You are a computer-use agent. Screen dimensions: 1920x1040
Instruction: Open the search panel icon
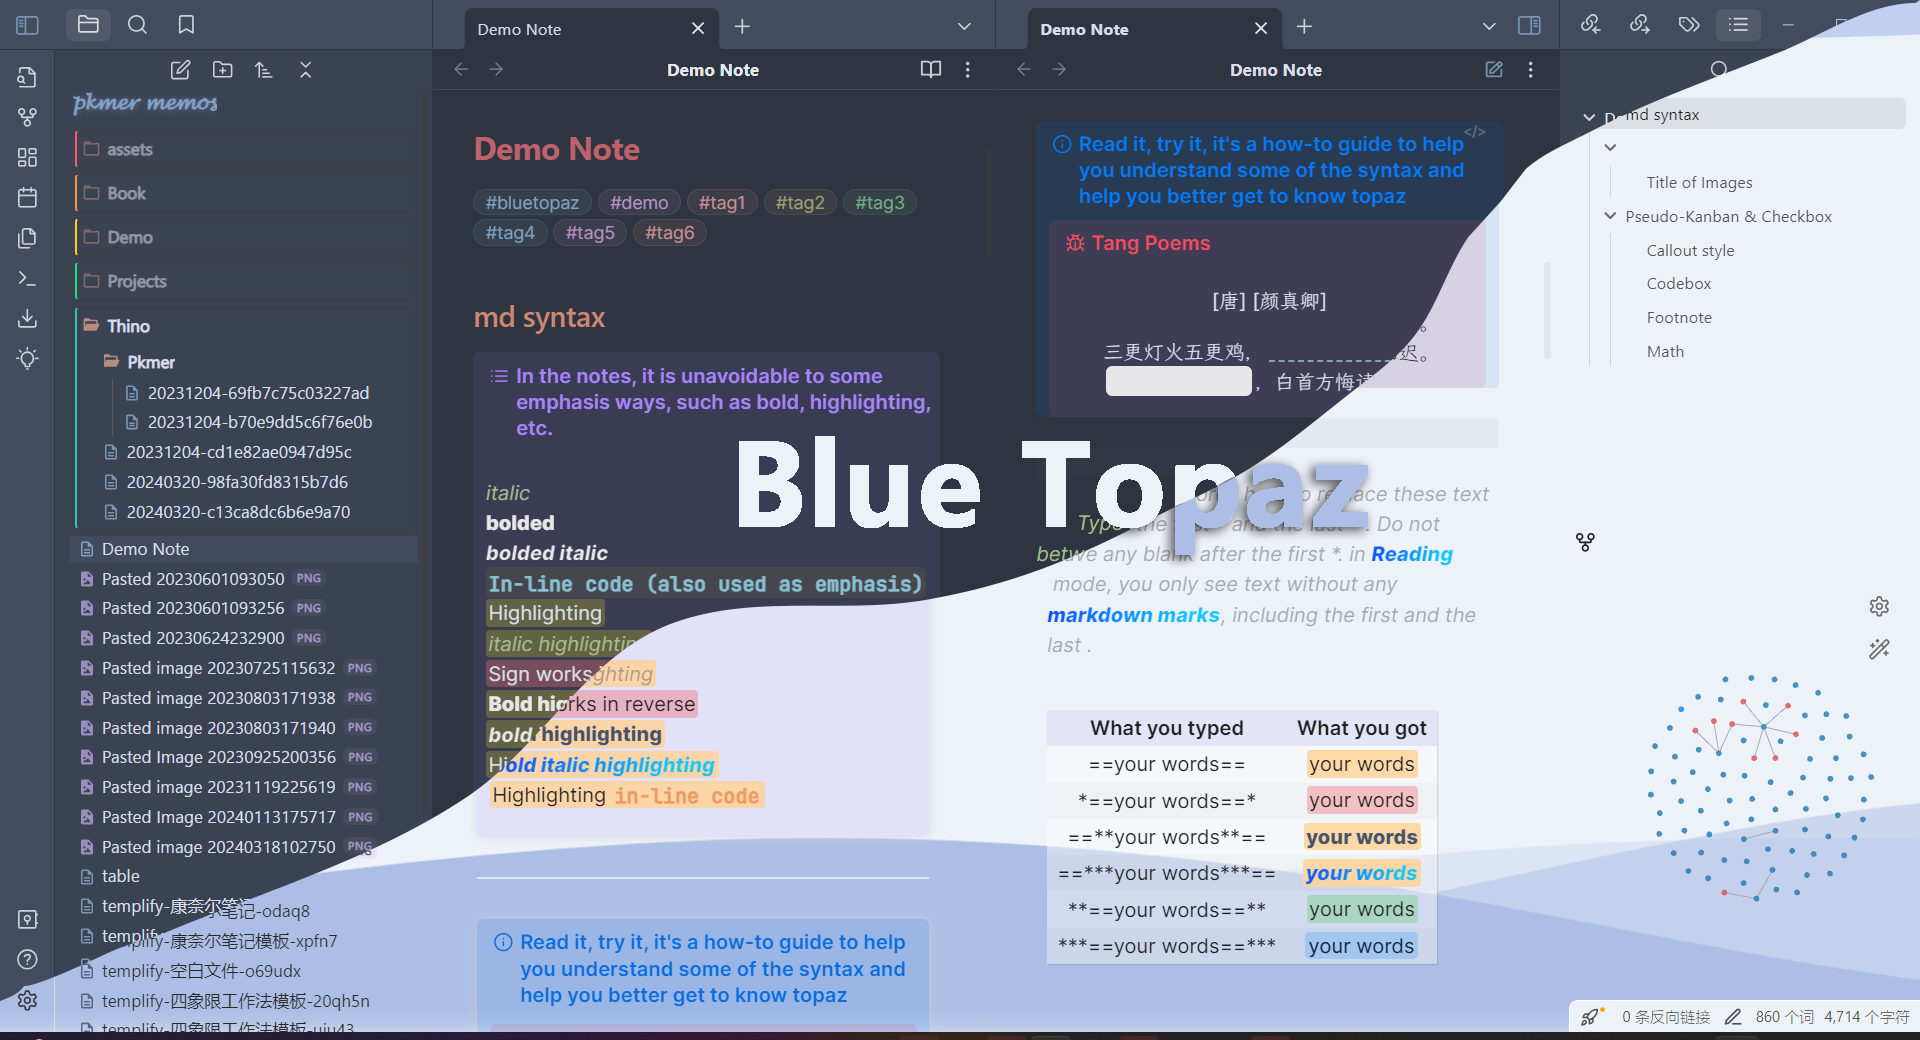click(x=137, y=25)
